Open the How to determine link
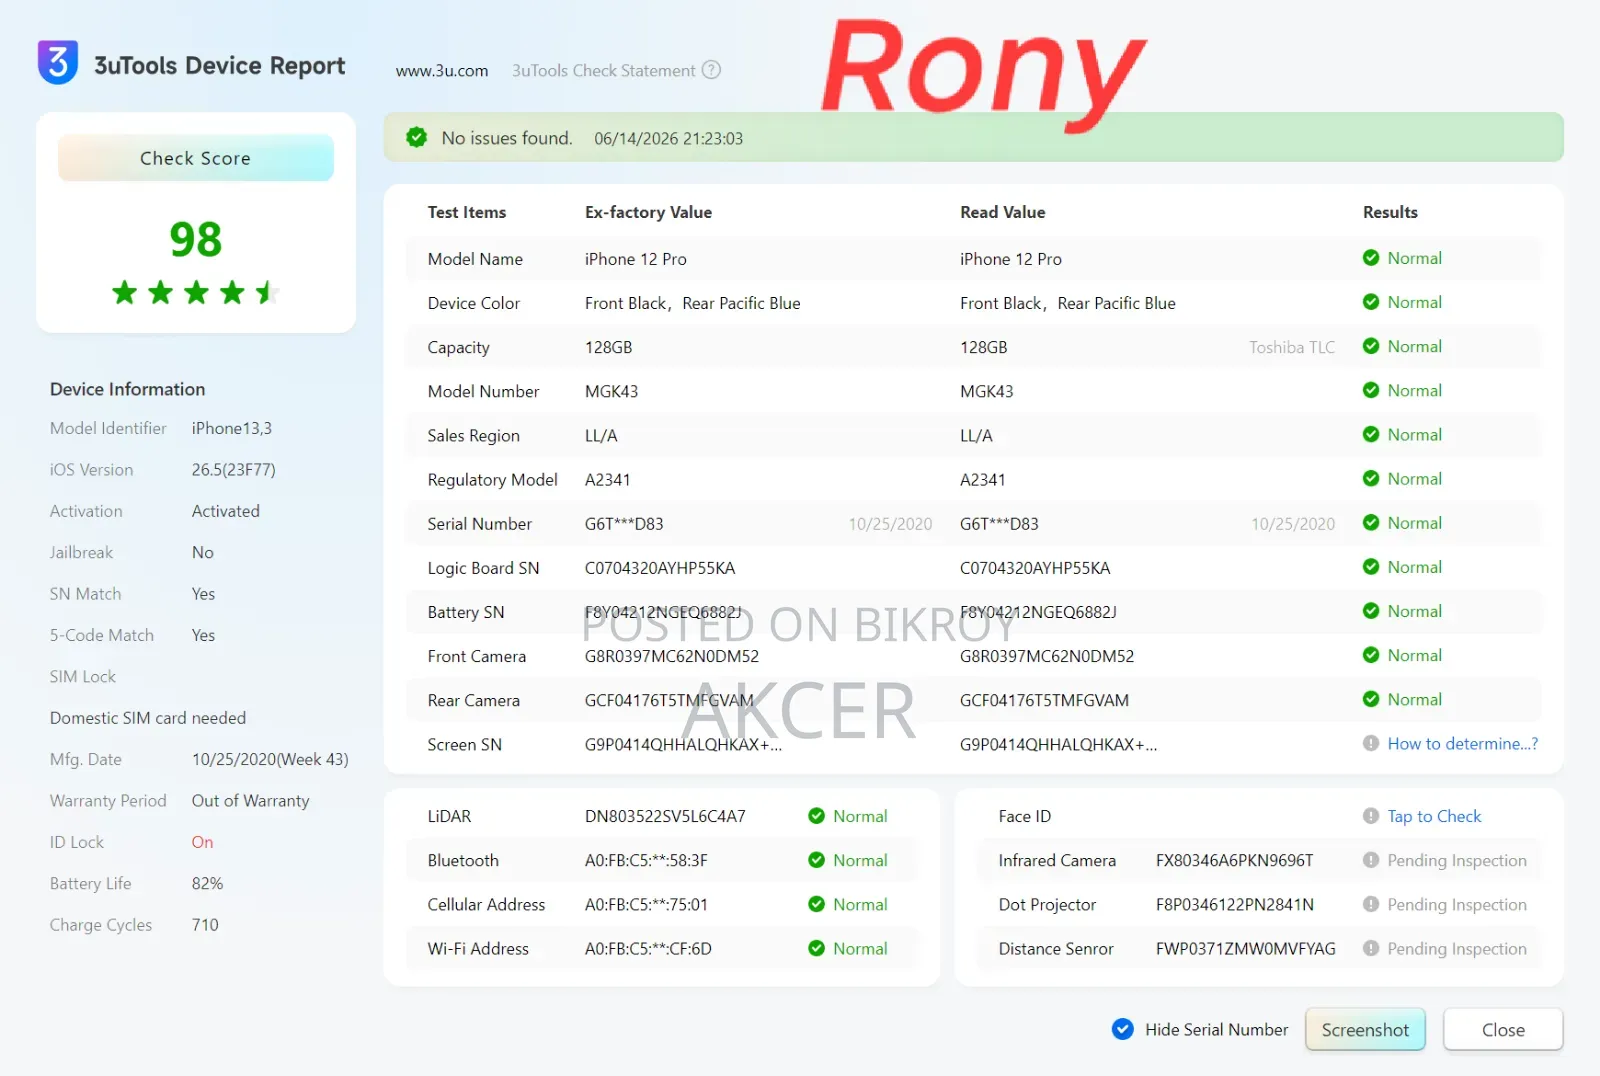 pyautogui.click(x=1463, y=743)
